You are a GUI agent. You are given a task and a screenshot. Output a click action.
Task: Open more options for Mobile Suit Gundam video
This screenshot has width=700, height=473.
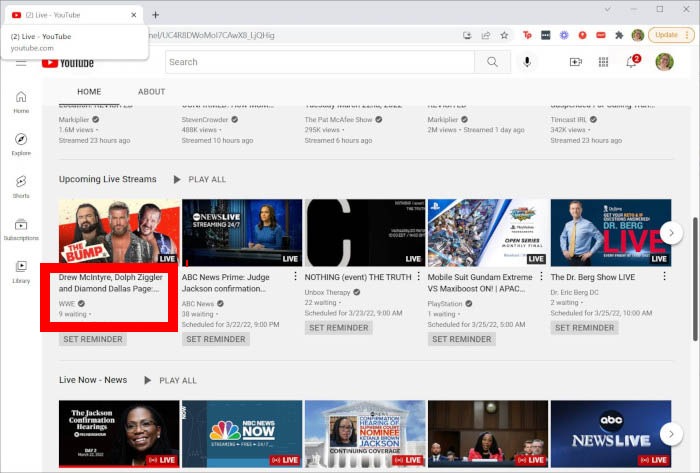pos(541,277)
